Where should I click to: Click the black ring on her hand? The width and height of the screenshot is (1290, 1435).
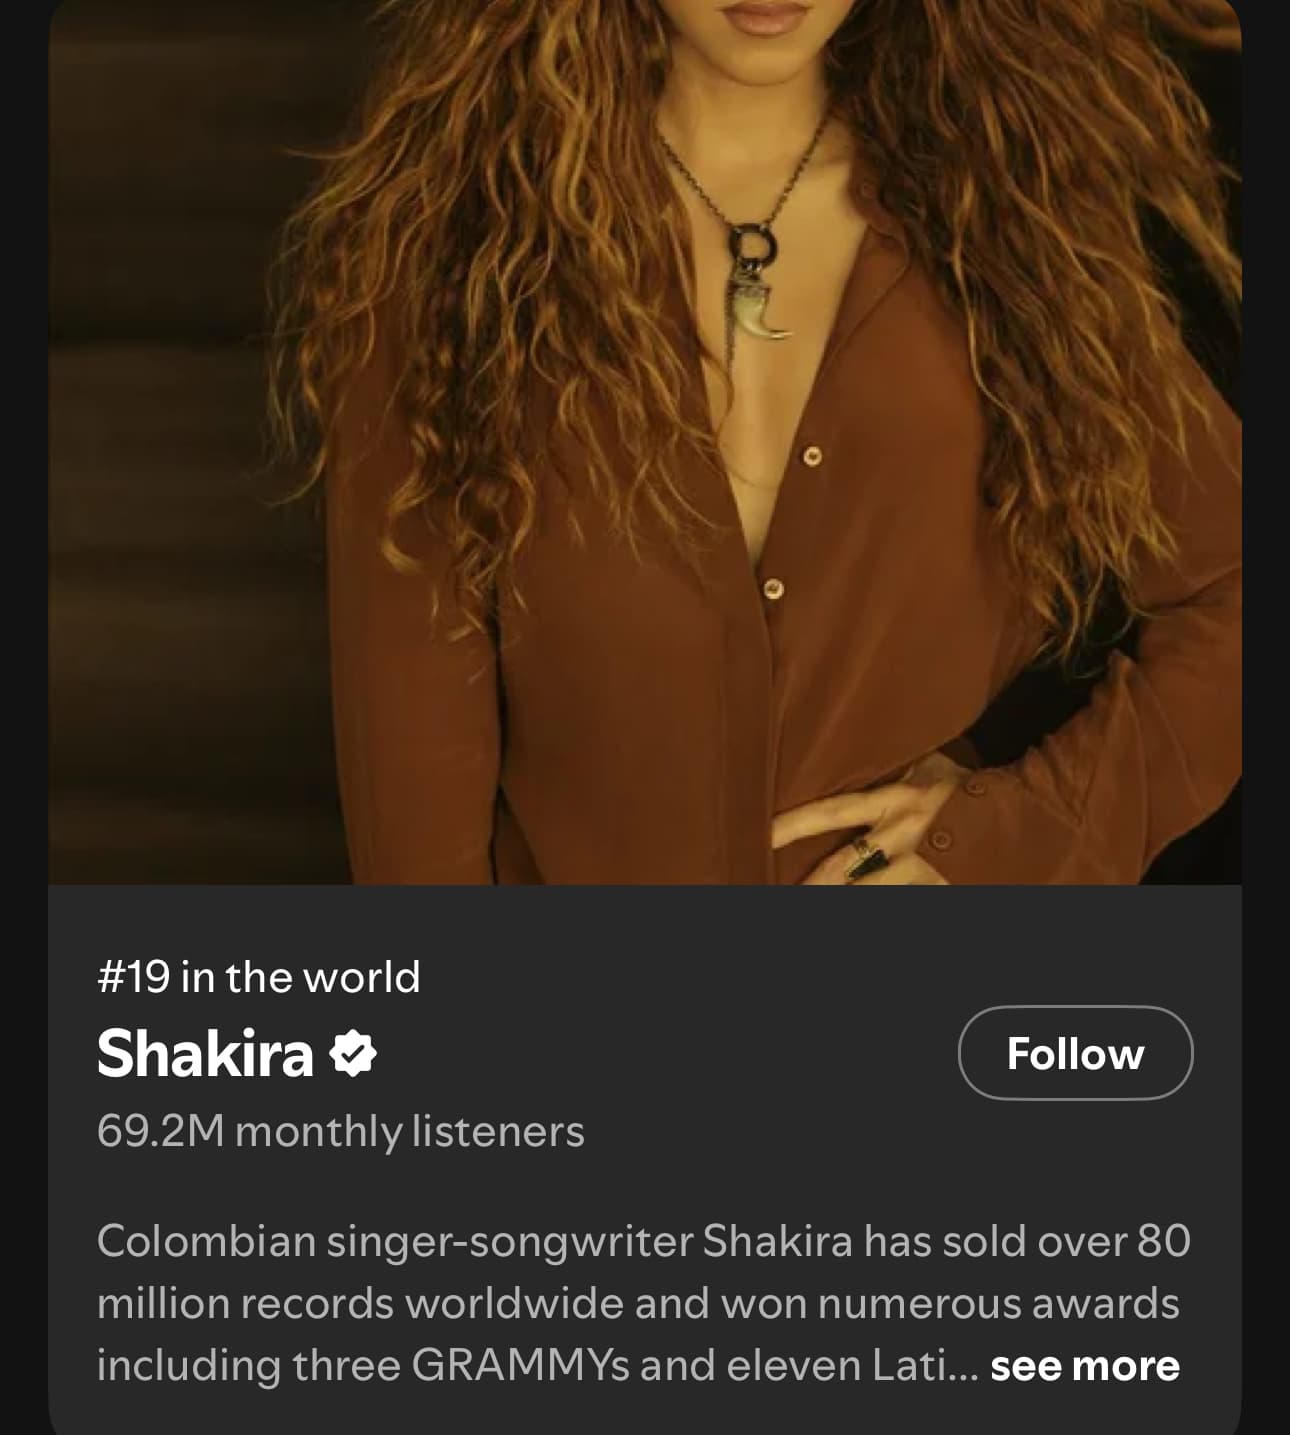click(x=862, y=860)
